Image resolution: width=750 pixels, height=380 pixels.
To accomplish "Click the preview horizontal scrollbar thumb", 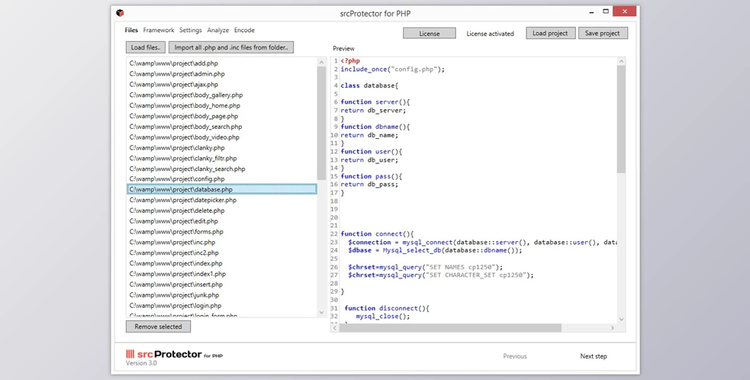I will [450, 328].
